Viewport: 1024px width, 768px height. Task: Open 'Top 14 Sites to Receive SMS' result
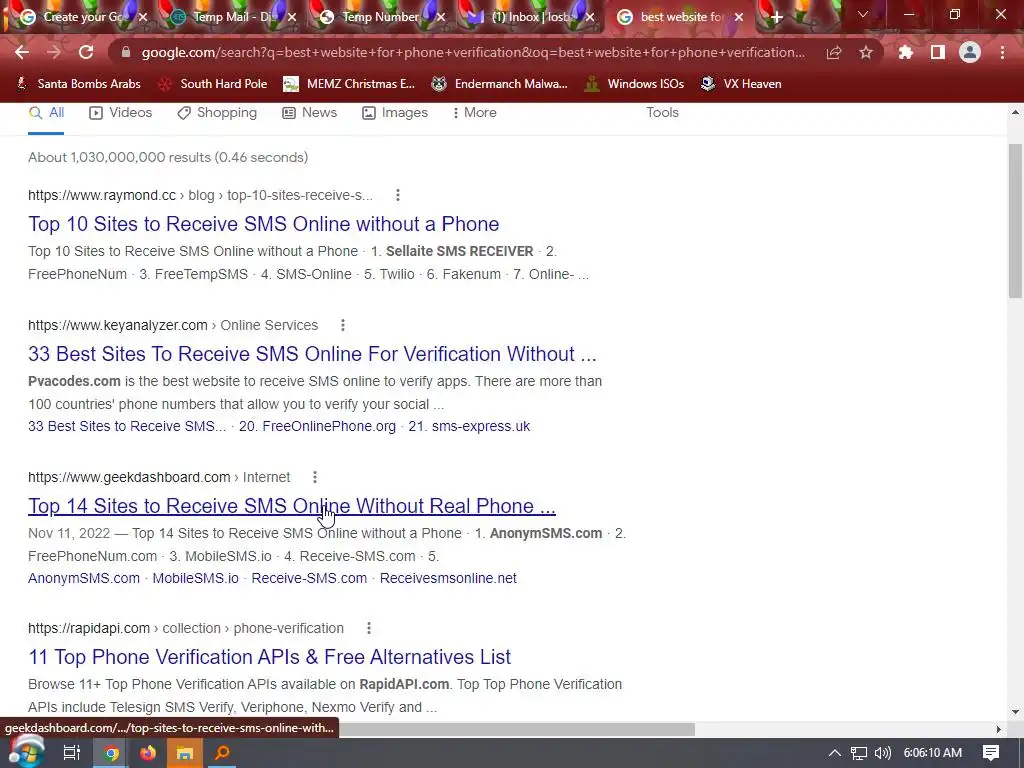(291, 506)
